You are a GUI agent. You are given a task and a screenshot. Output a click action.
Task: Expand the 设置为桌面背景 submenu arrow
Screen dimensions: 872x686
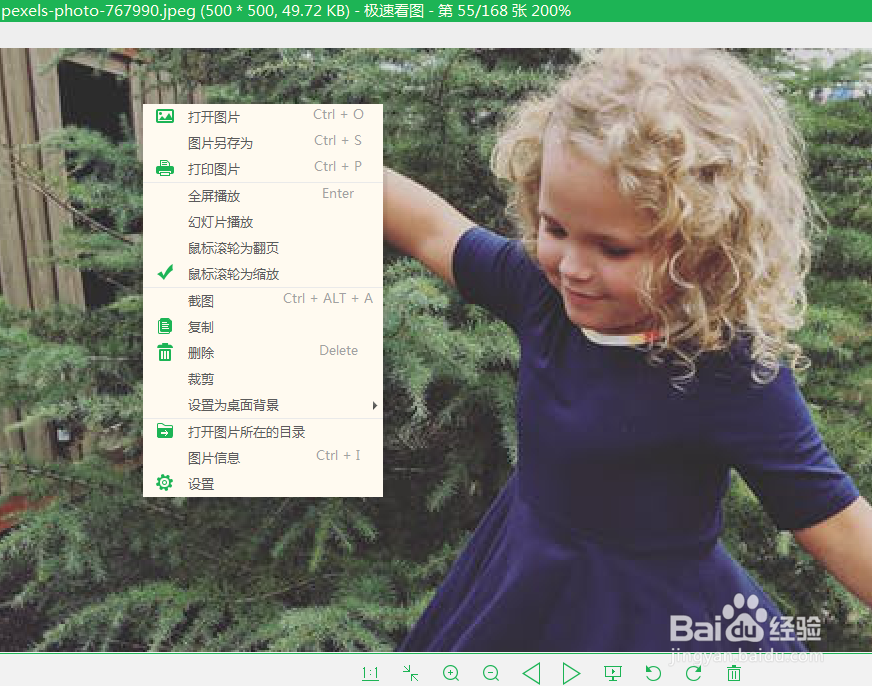coord(375,406)
